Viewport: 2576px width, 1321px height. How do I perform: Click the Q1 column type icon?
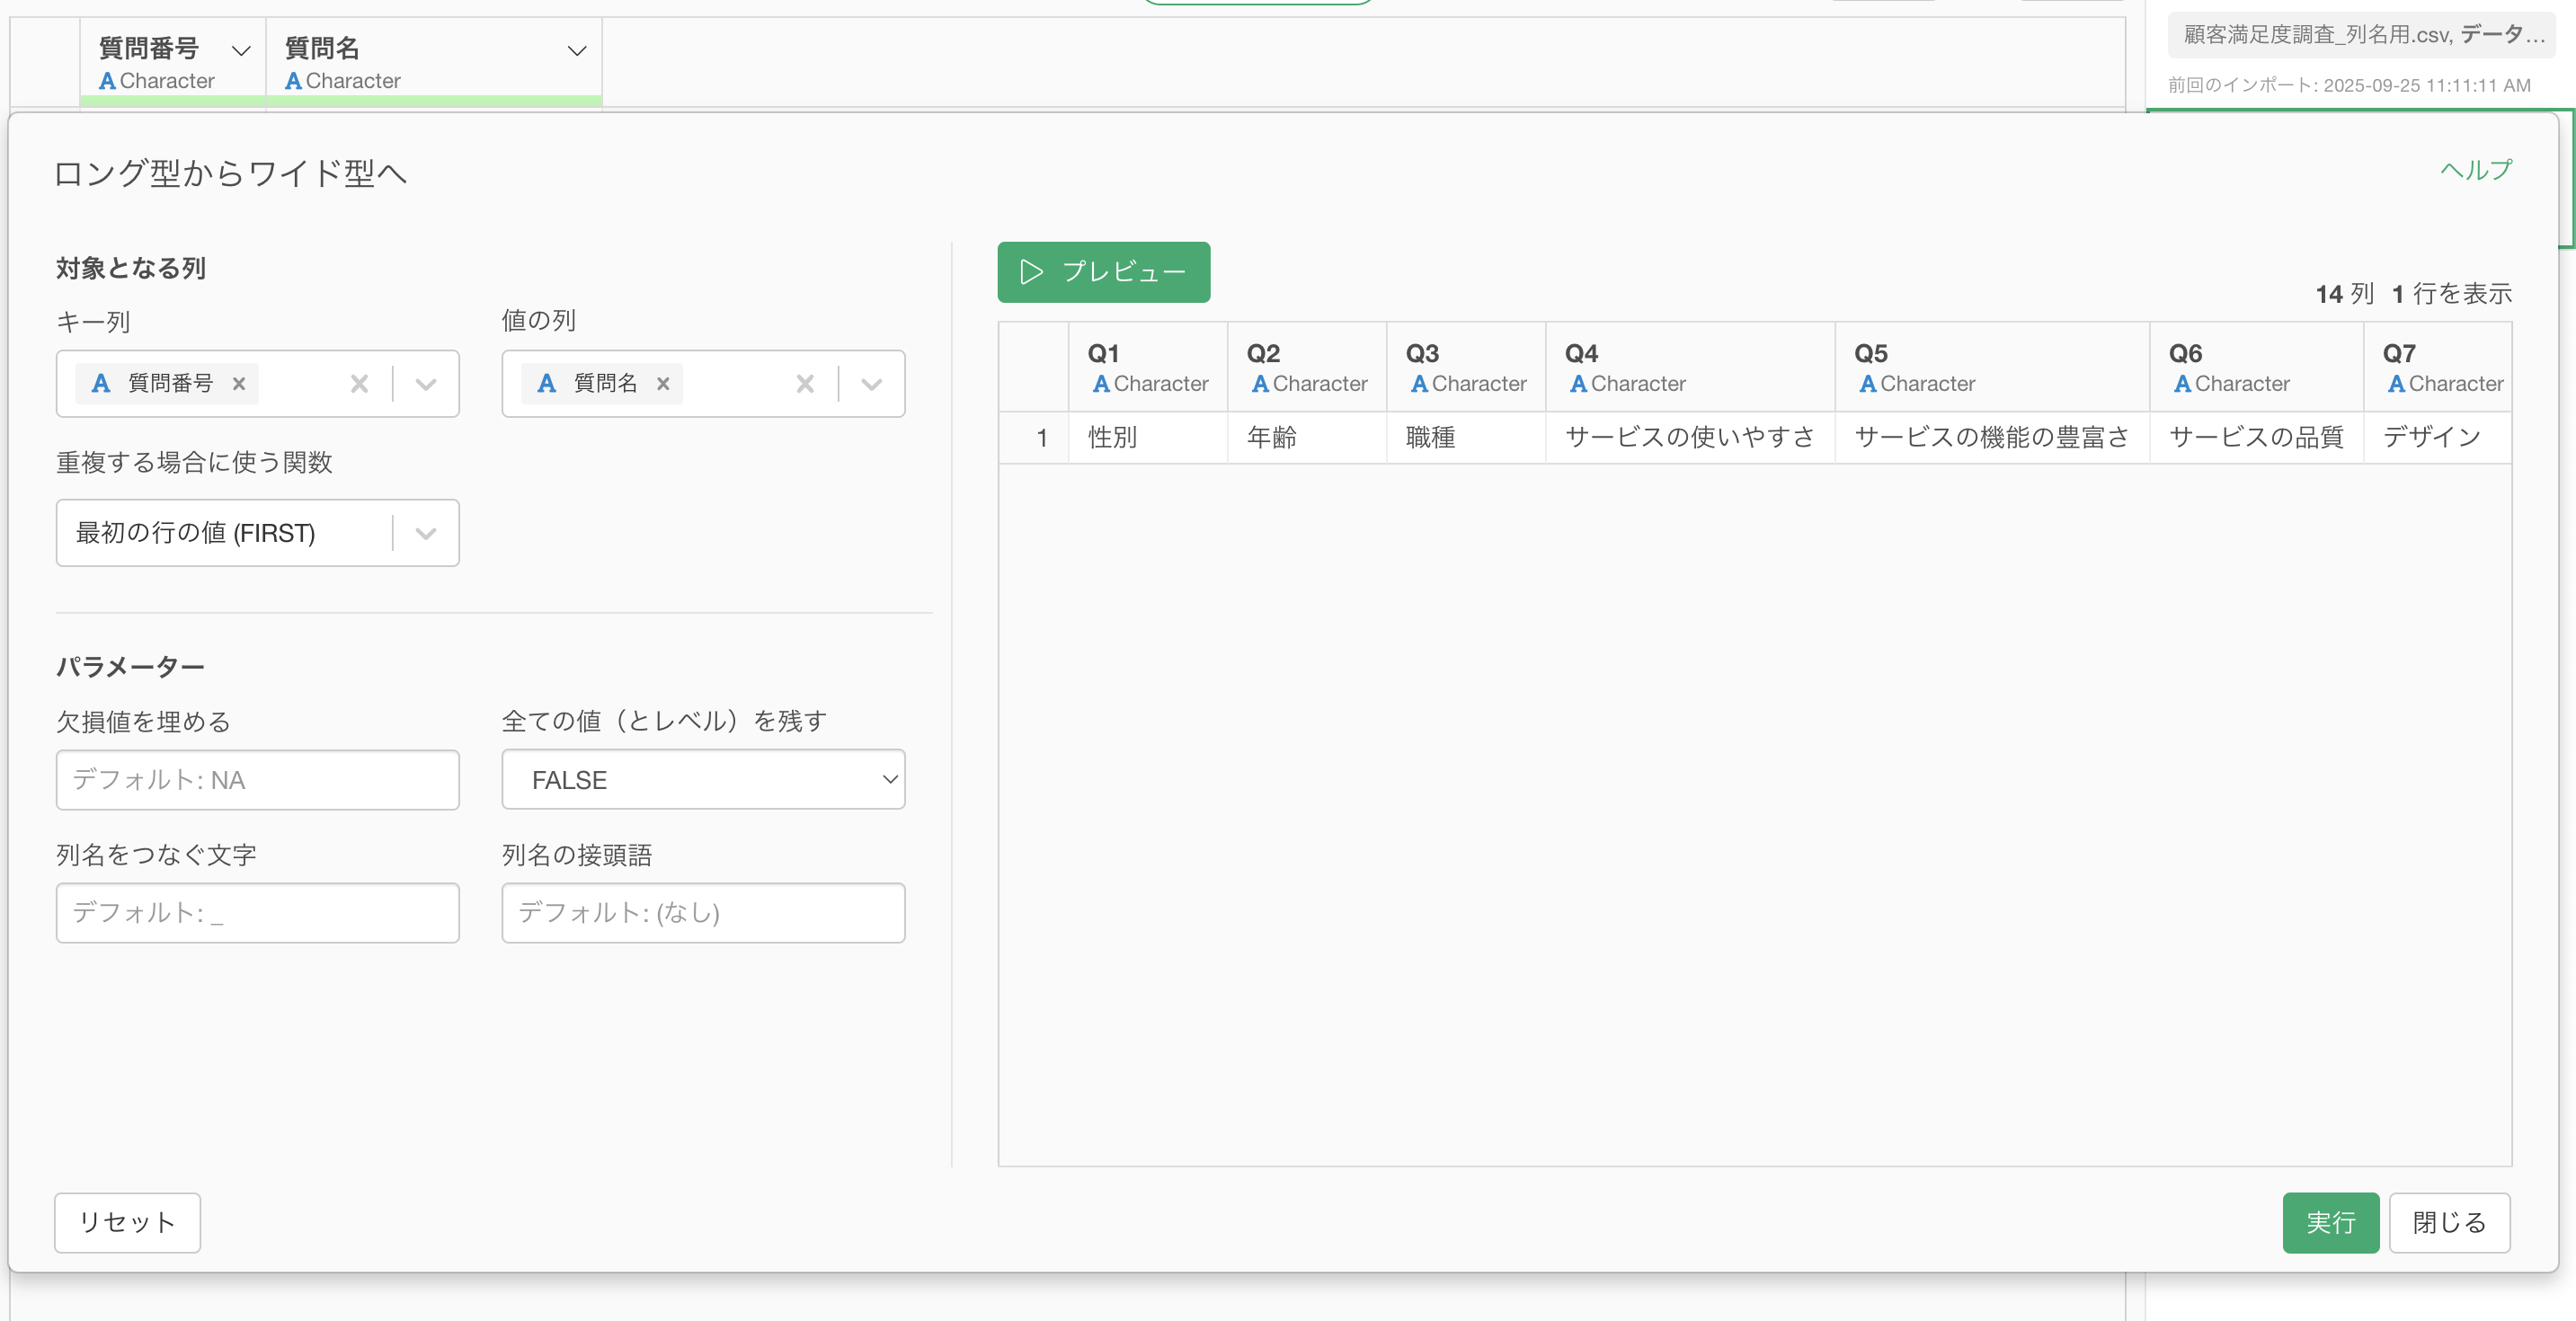pyautogui.click(x=1101, y=384)
